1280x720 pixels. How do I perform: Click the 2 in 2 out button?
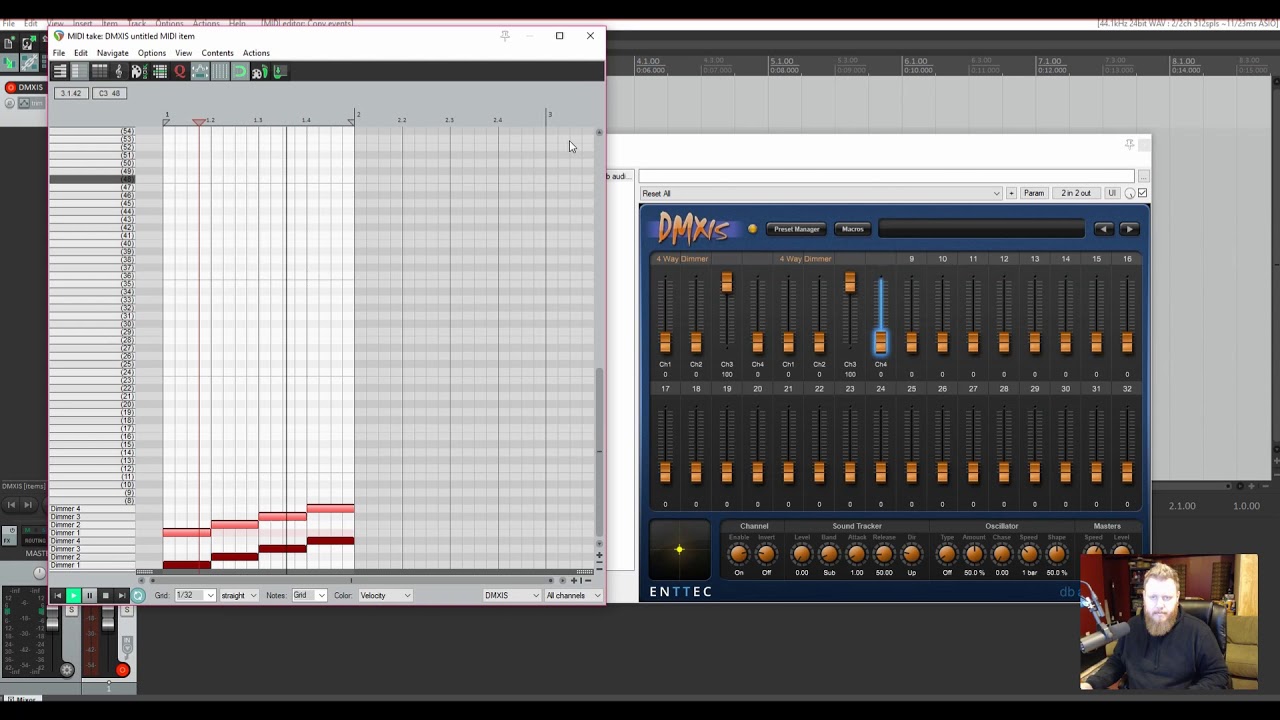click(1076, 193)
